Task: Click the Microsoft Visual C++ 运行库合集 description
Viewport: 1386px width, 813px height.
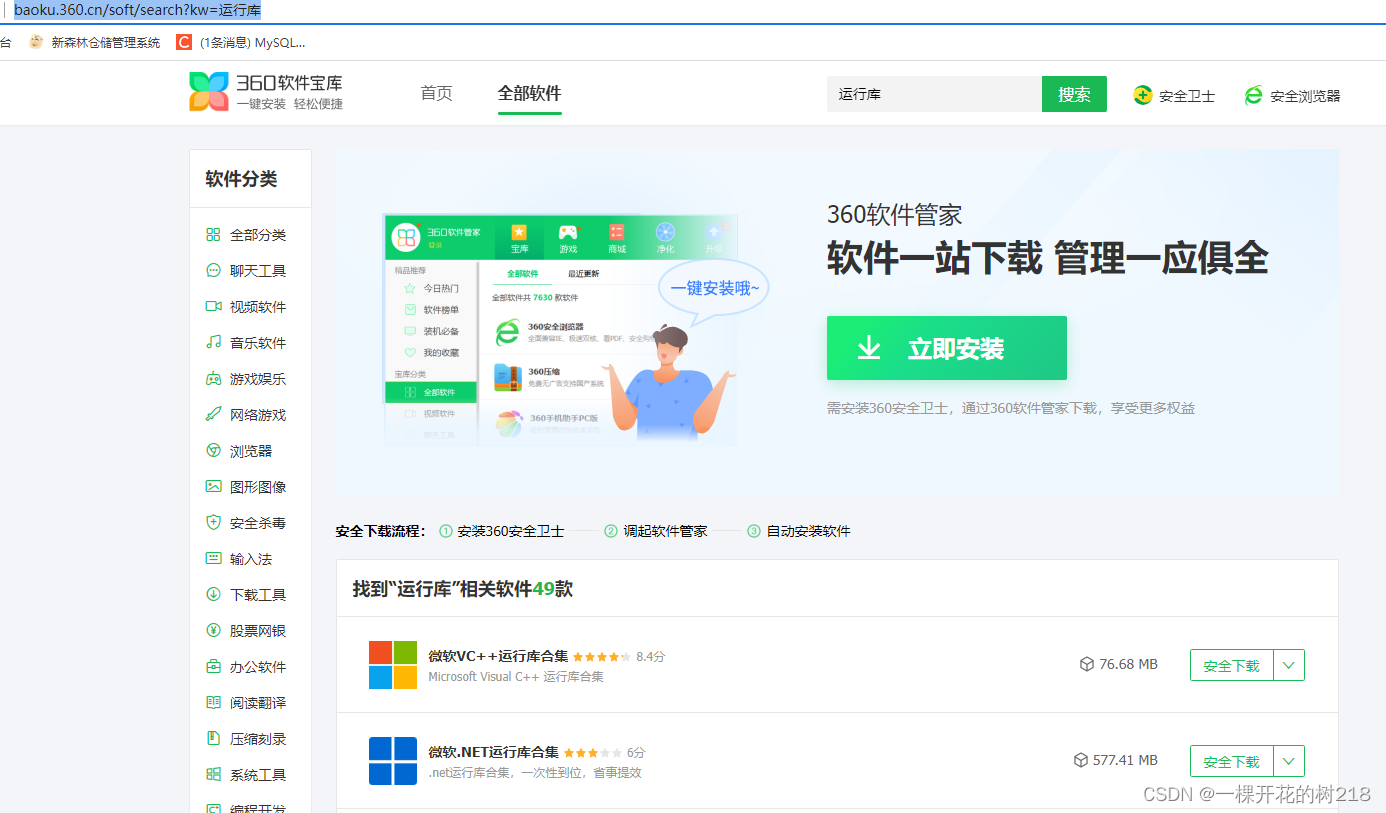Action: [516, 677]
